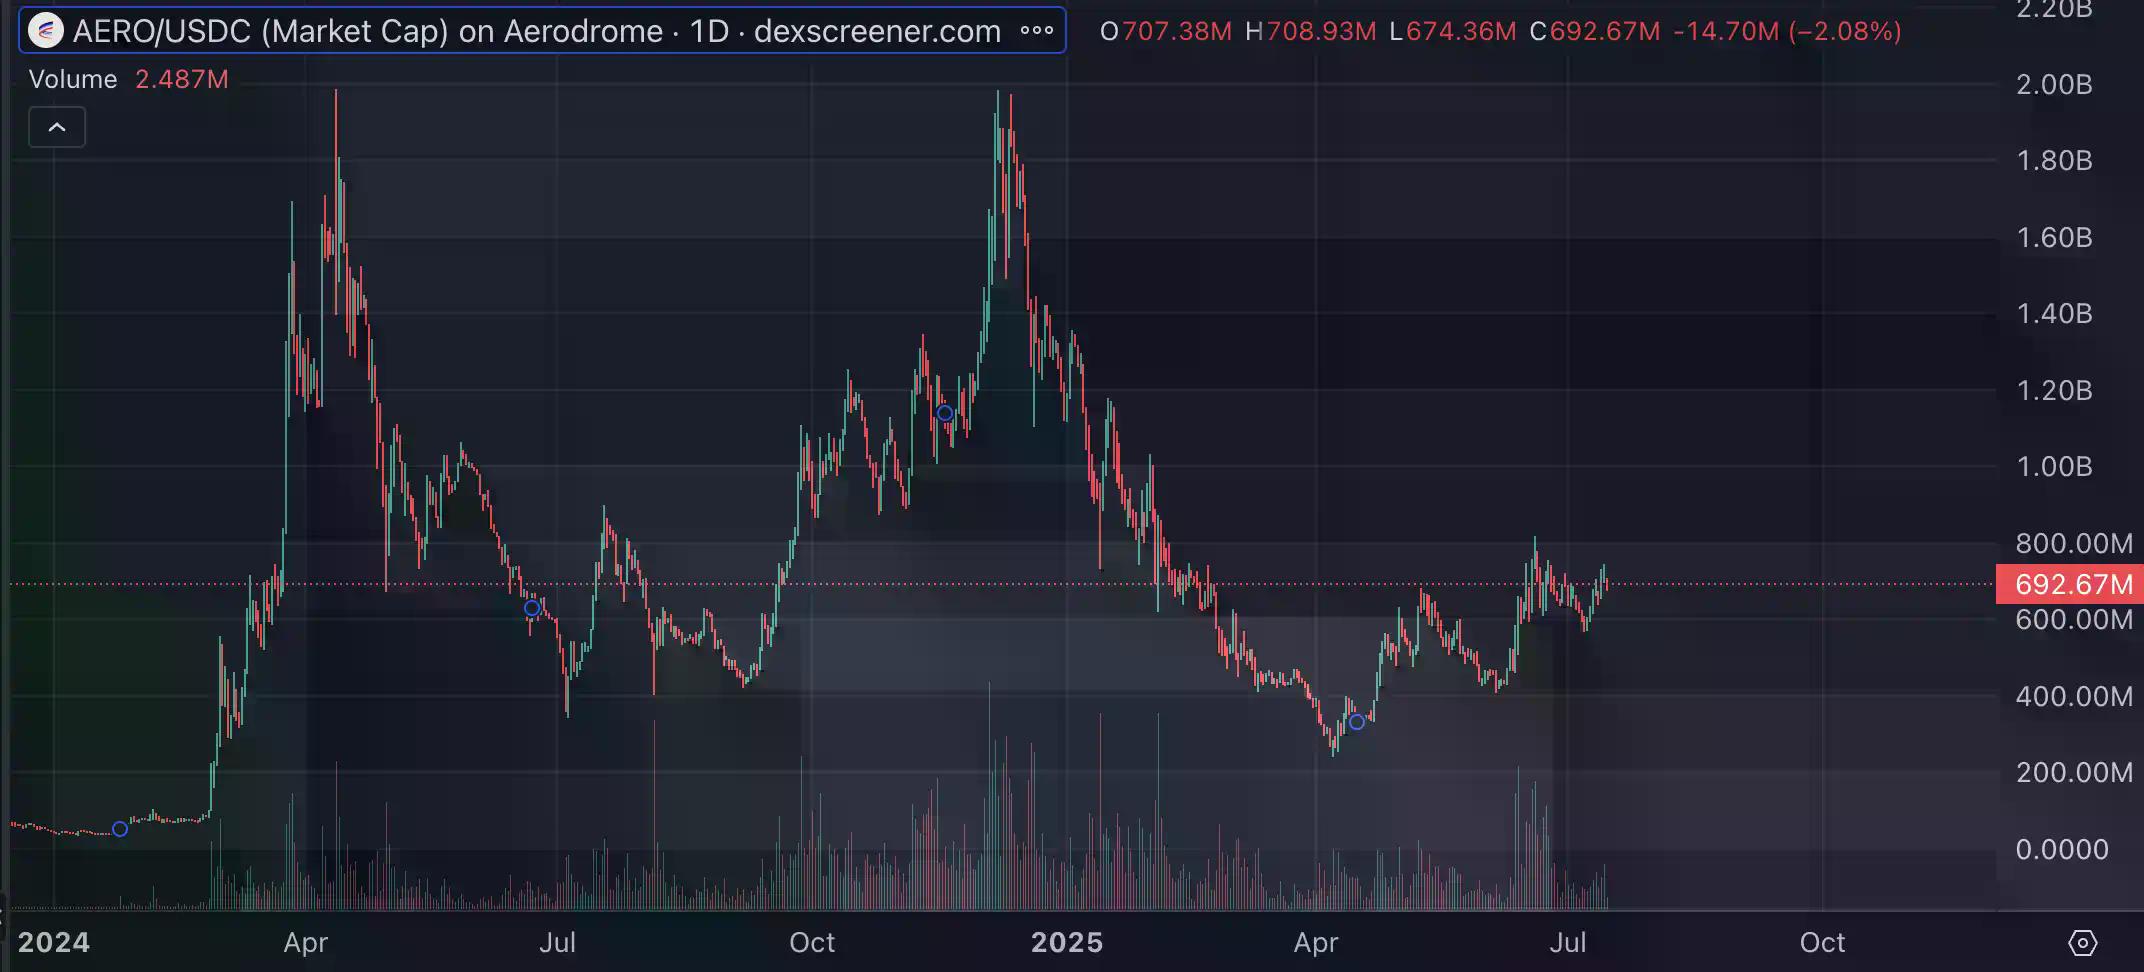Select the Volume indicator label
Image resolution: width=2144 pixels, height=972 pixels.
pyautogui.click(x=73, y=80)
